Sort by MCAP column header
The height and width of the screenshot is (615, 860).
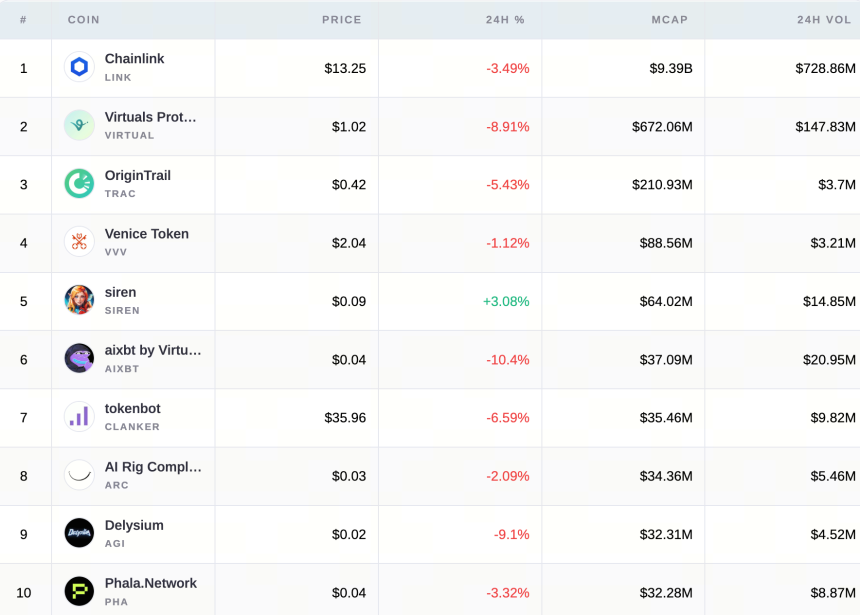pyautogui.click(x=669, y=20)
